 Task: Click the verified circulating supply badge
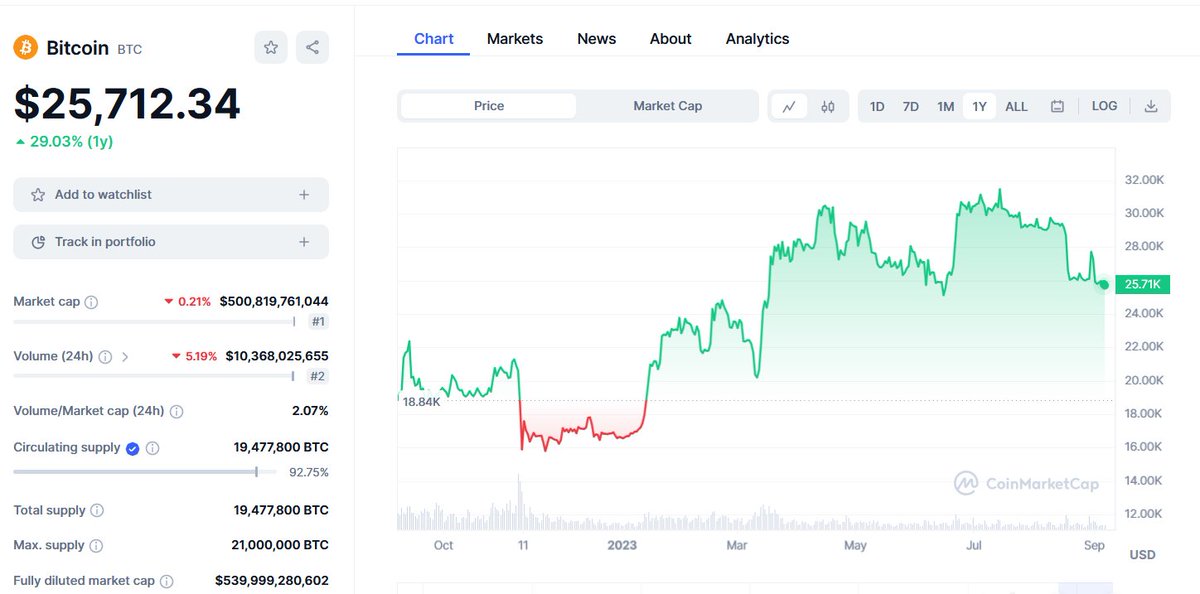click(x=132, y=448)
